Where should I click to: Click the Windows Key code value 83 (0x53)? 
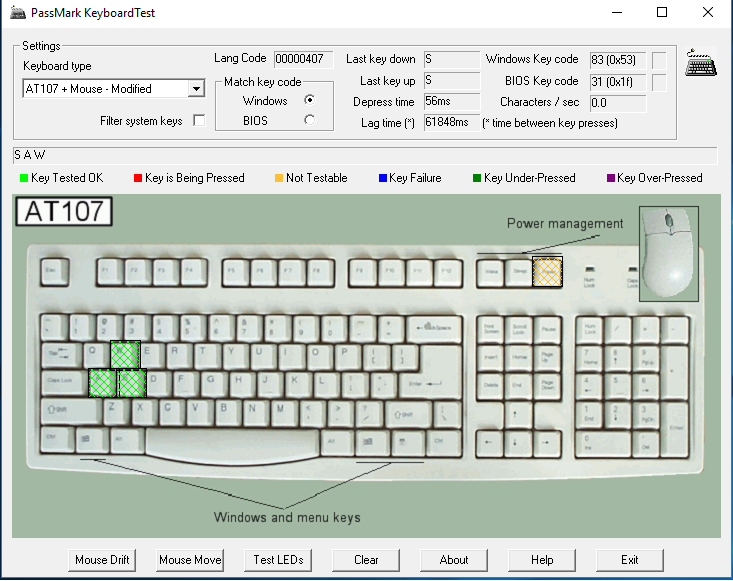click(x=618, y=60)
